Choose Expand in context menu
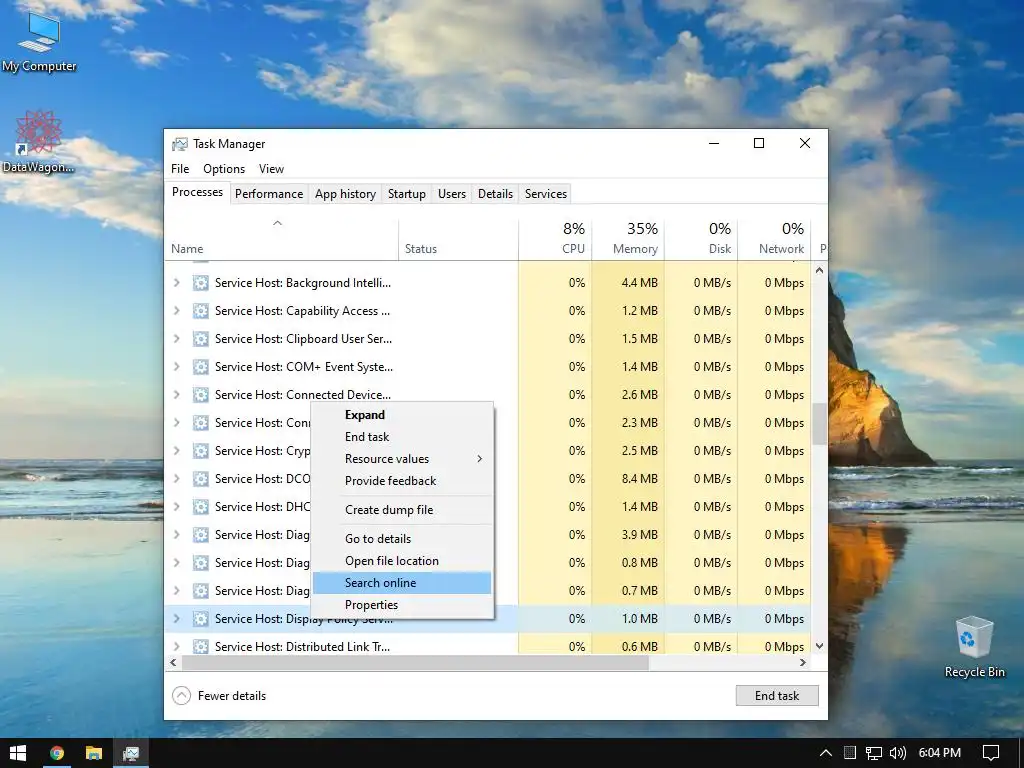Screen dimensions: 1024x768 click(x=402, y=415)
